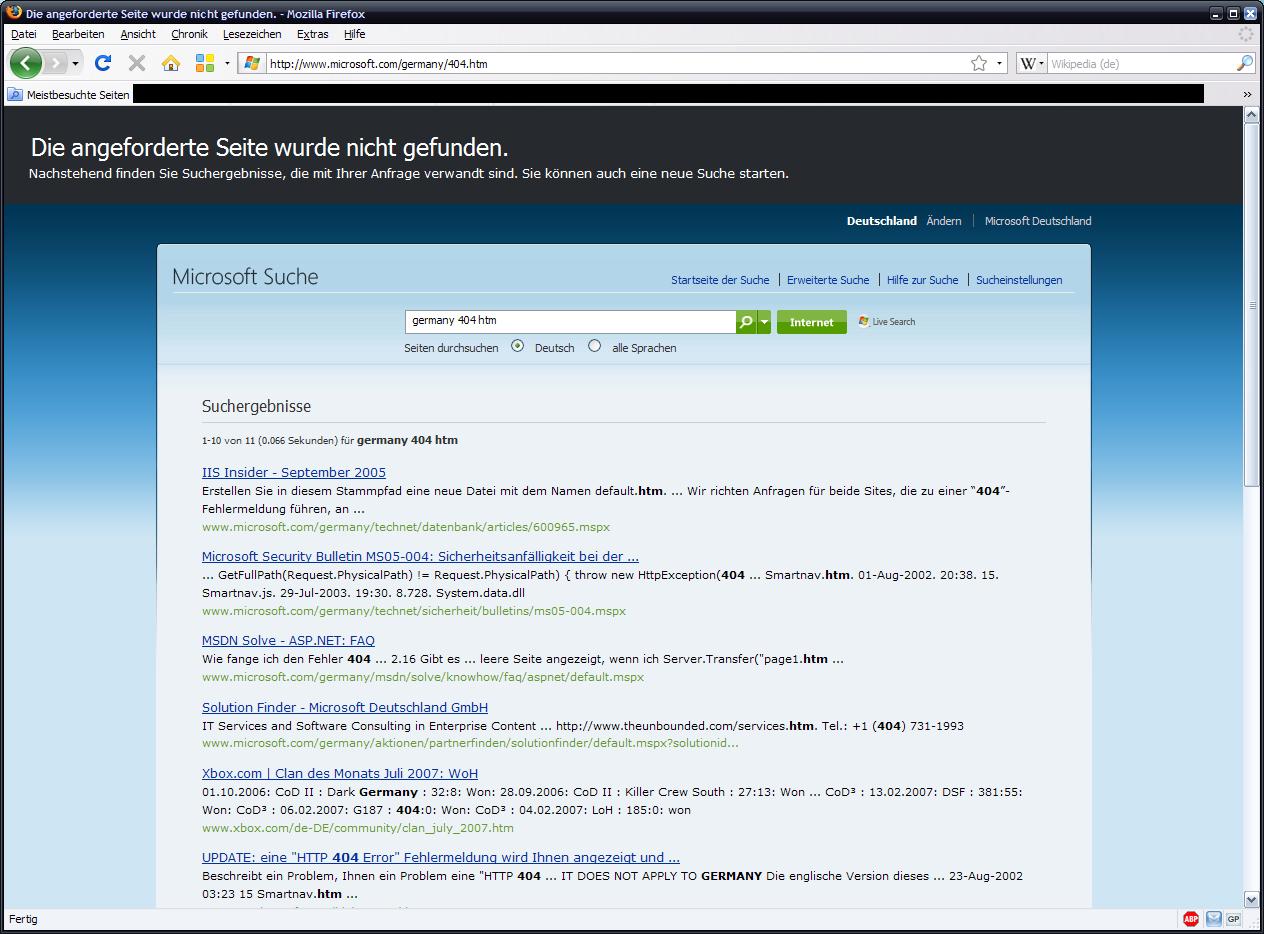Click the GP status bar icon
The image size is (1264, 934).
click(x=1234, y=919)
